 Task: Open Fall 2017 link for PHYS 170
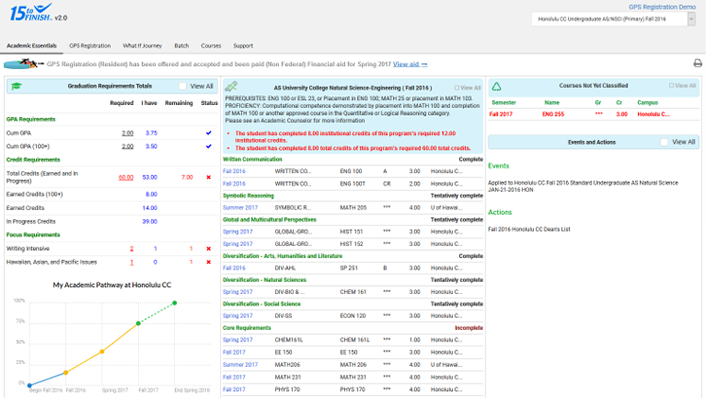pyautogui.click(x=234, y=389)
